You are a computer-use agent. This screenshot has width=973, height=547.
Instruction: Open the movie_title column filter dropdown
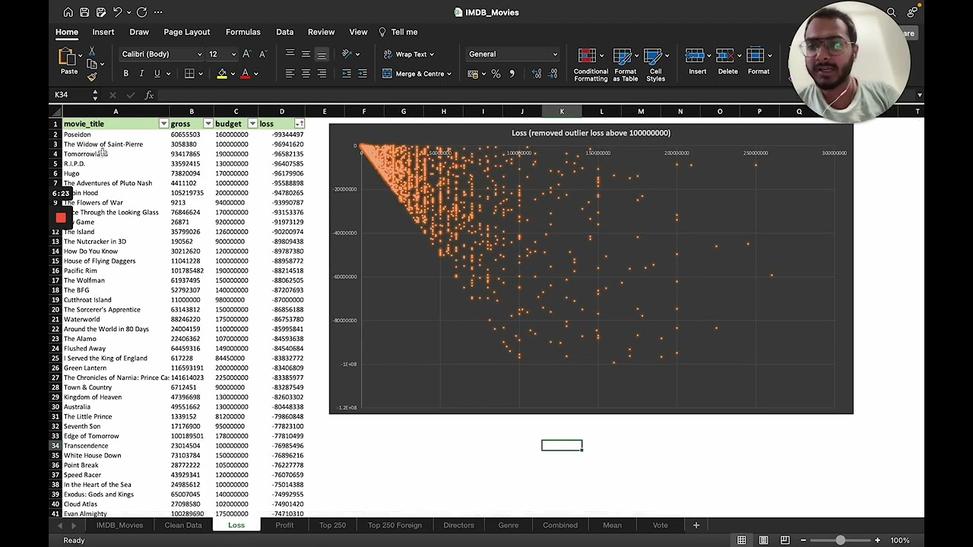pos(163,124)
